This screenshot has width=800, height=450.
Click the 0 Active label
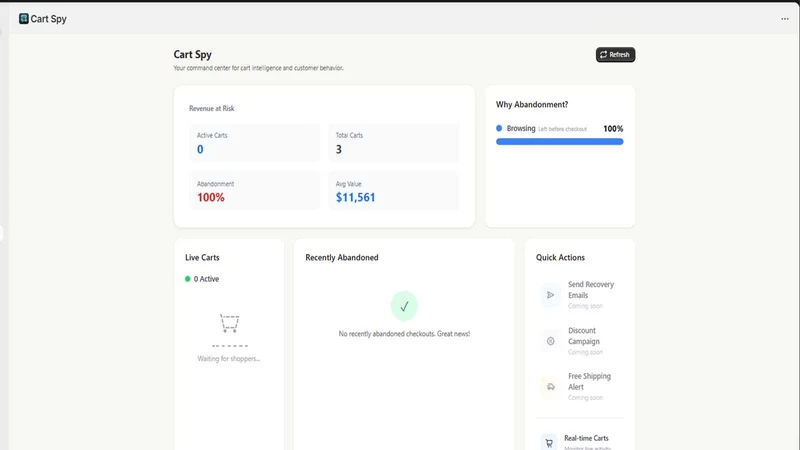(x=206, y=279)
